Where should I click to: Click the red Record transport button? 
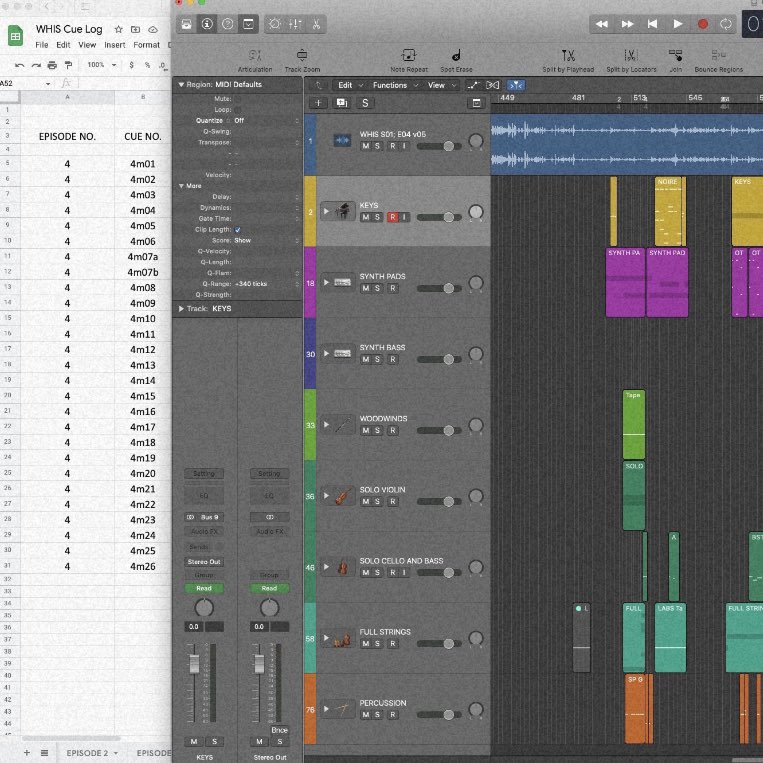click(x=702, y=24)
